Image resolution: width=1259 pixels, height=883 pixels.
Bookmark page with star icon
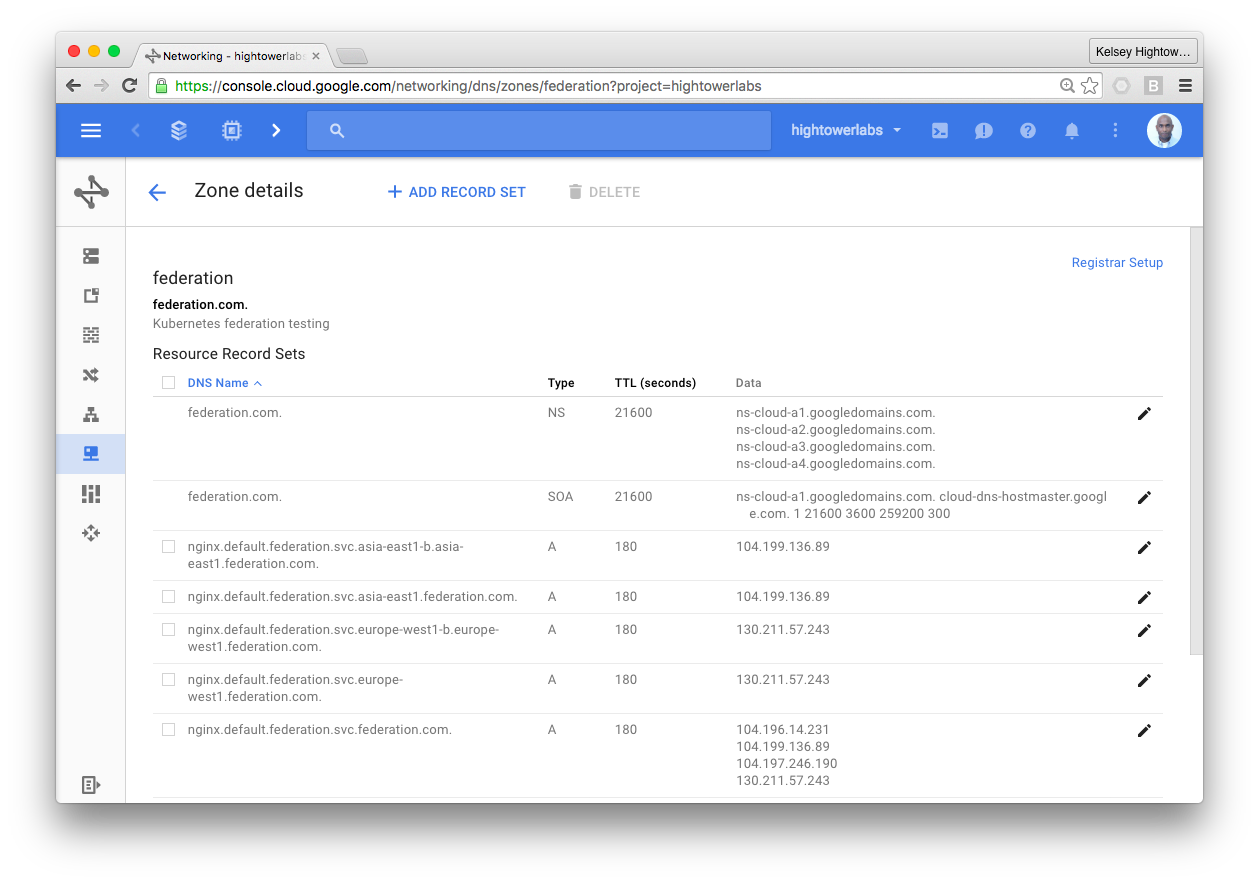[x=1090, y=86]
